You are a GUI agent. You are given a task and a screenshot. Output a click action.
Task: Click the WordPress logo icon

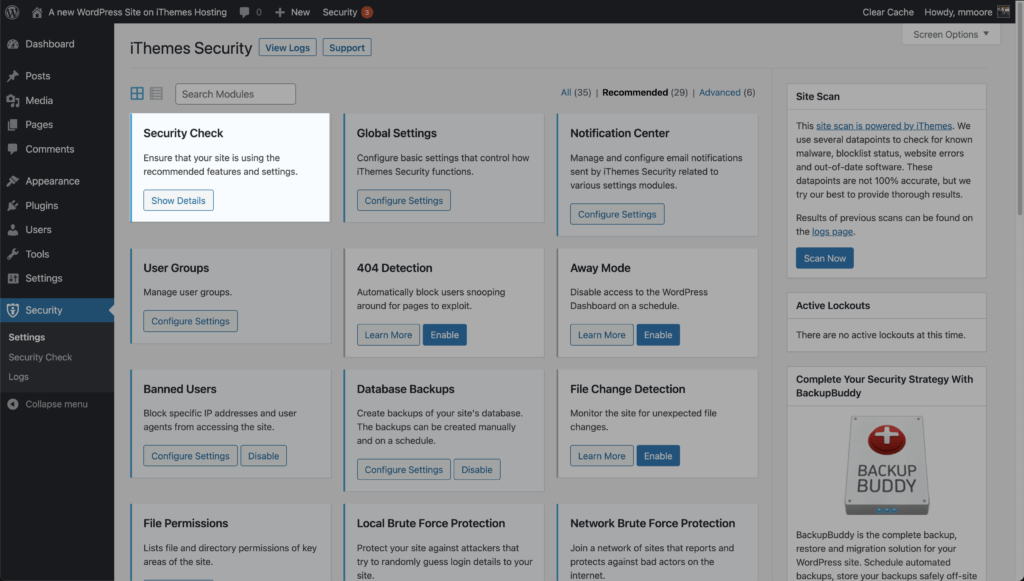[x=12, y=12]
